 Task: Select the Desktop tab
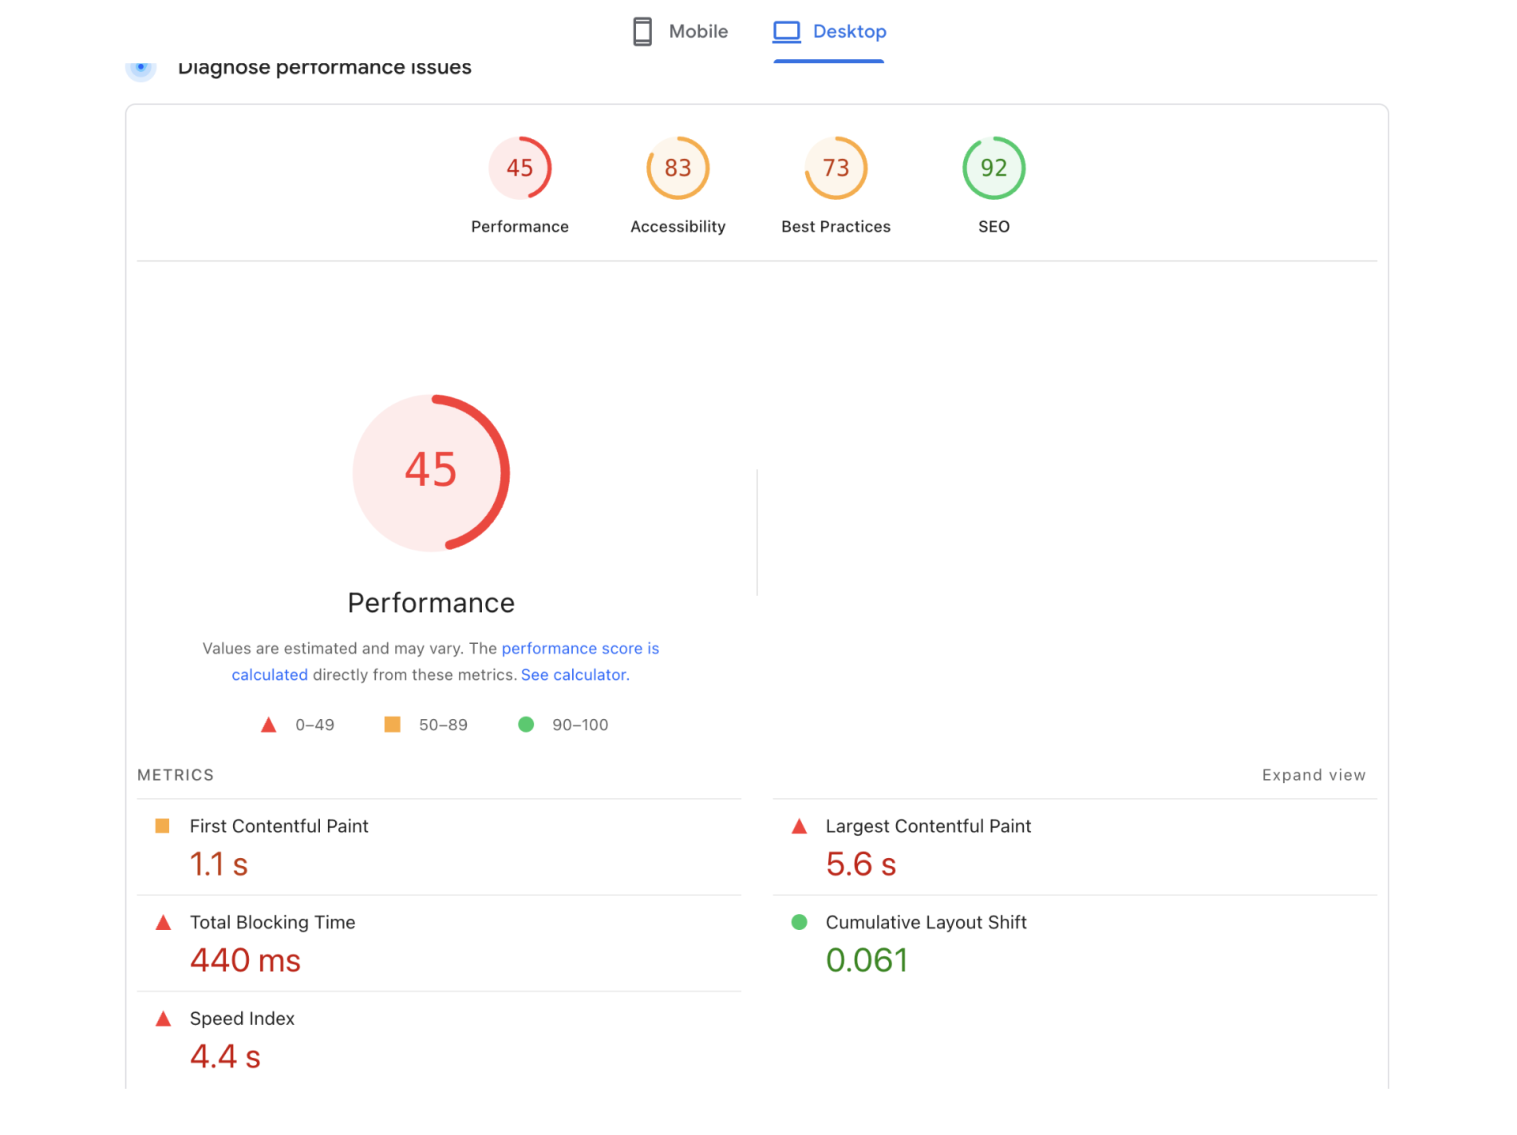coord(829,31)
